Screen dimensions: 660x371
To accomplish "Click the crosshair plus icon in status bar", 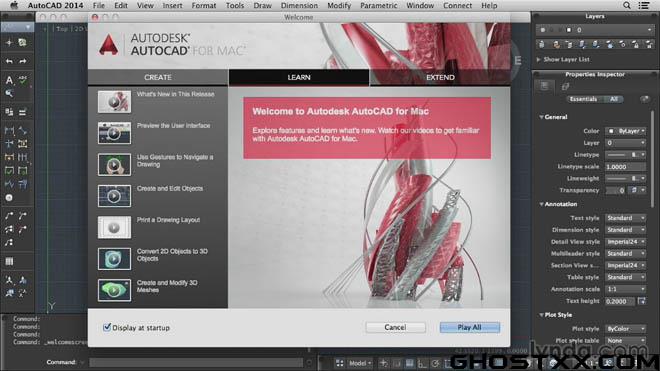I will [x=383, y=363].
